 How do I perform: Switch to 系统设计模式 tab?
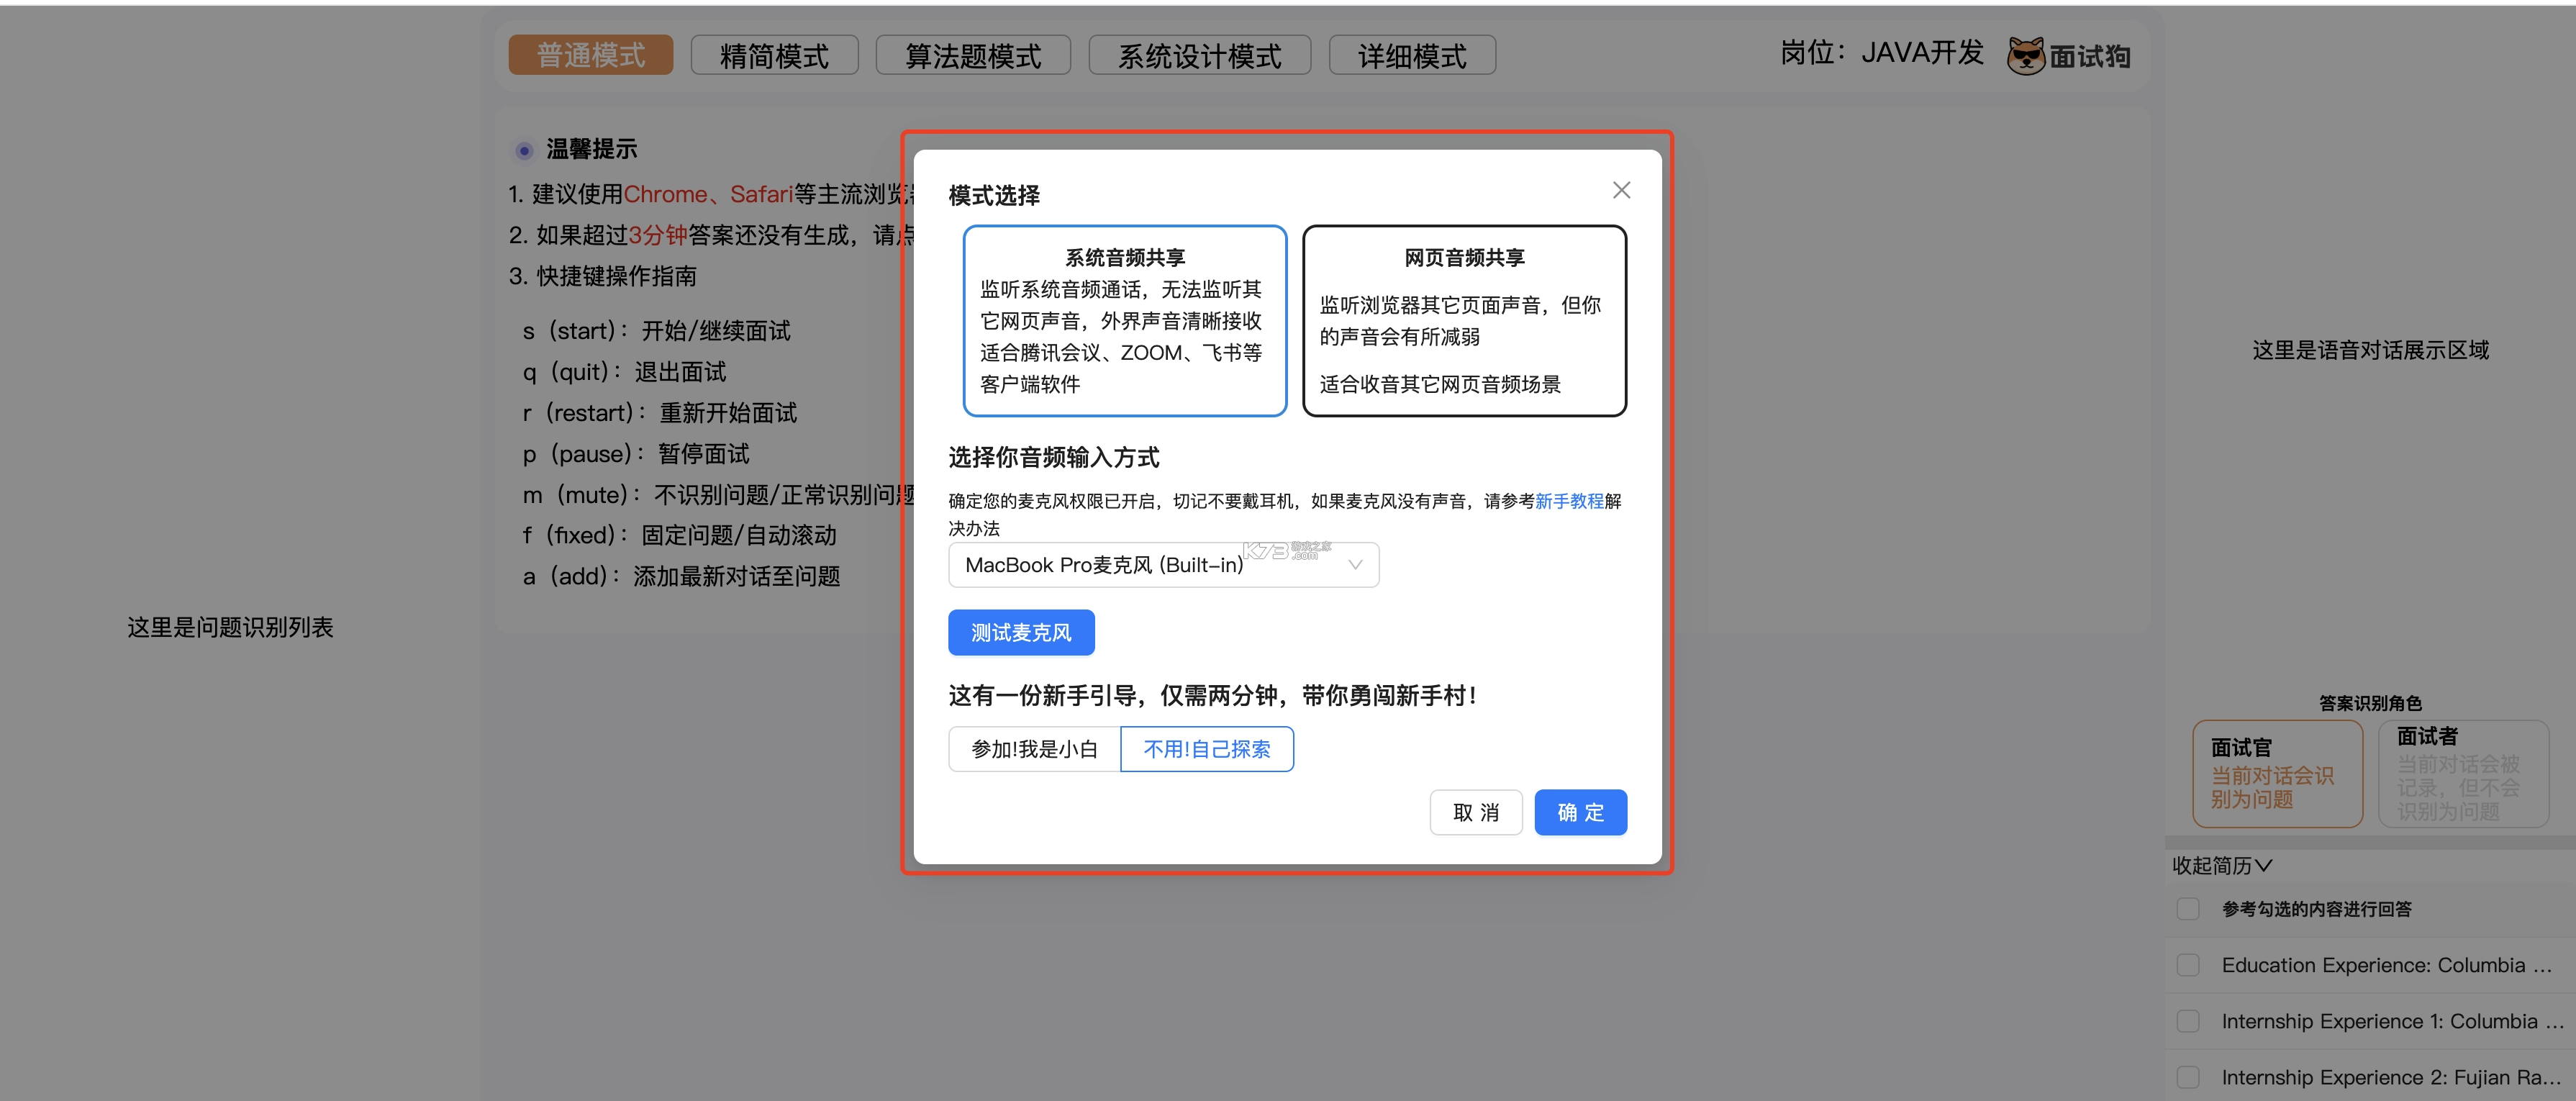coord(1199,55)
